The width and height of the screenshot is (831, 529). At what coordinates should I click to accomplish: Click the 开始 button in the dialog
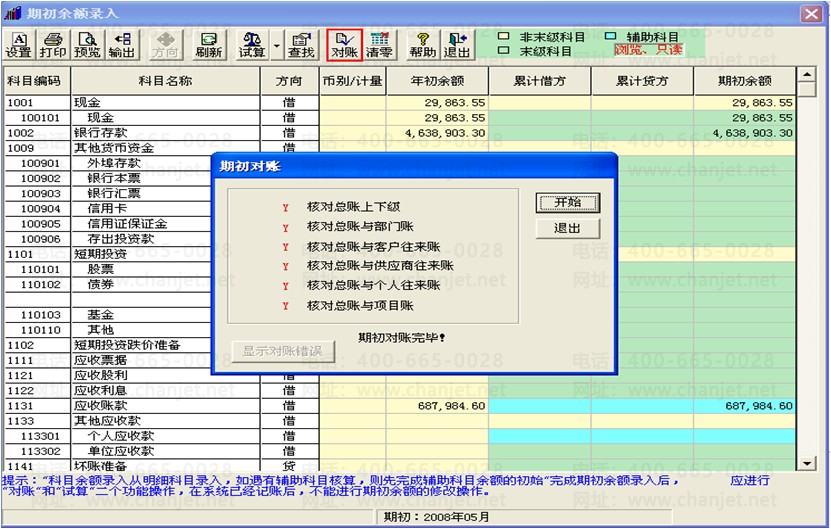tap(568, 202)
